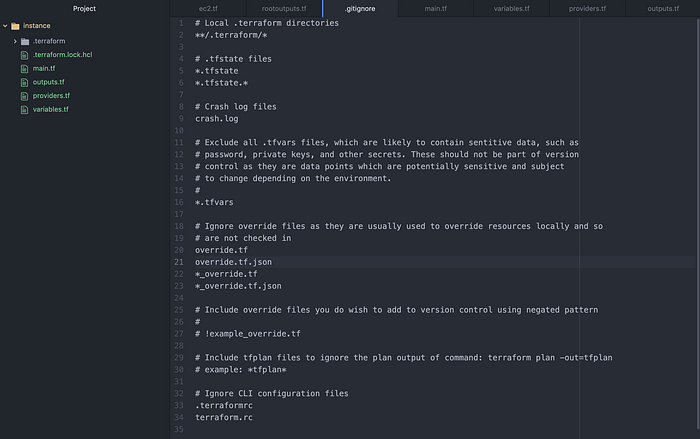Image resolution: width=700 pixels, height=439 pixels.
Task: Click the '*_override.tf' line
Action: point(226,274)
